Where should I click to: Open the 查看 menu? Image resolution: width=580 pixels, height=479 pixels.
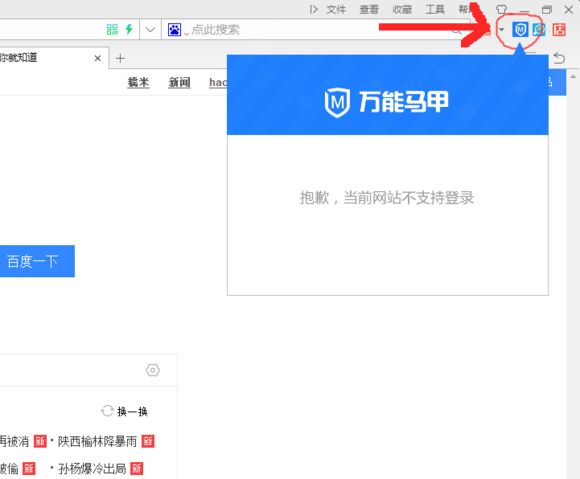(x=369, y=9)
